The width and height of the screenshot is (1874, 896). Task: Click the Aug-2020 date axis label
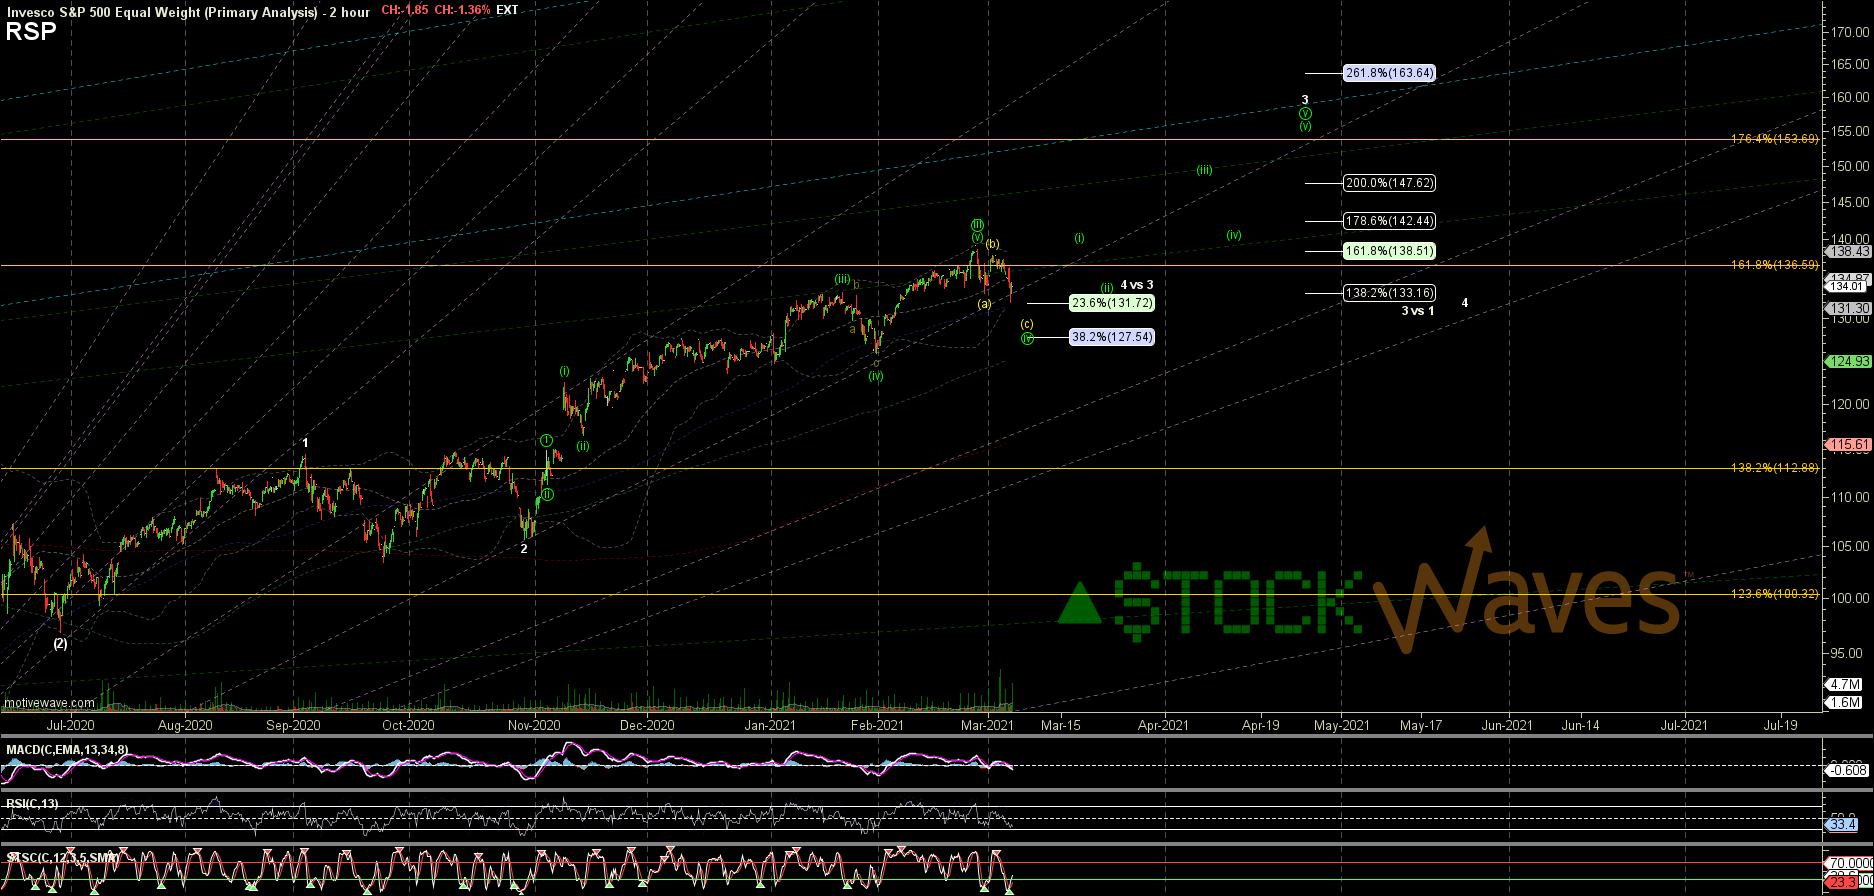tap(186, 725)
